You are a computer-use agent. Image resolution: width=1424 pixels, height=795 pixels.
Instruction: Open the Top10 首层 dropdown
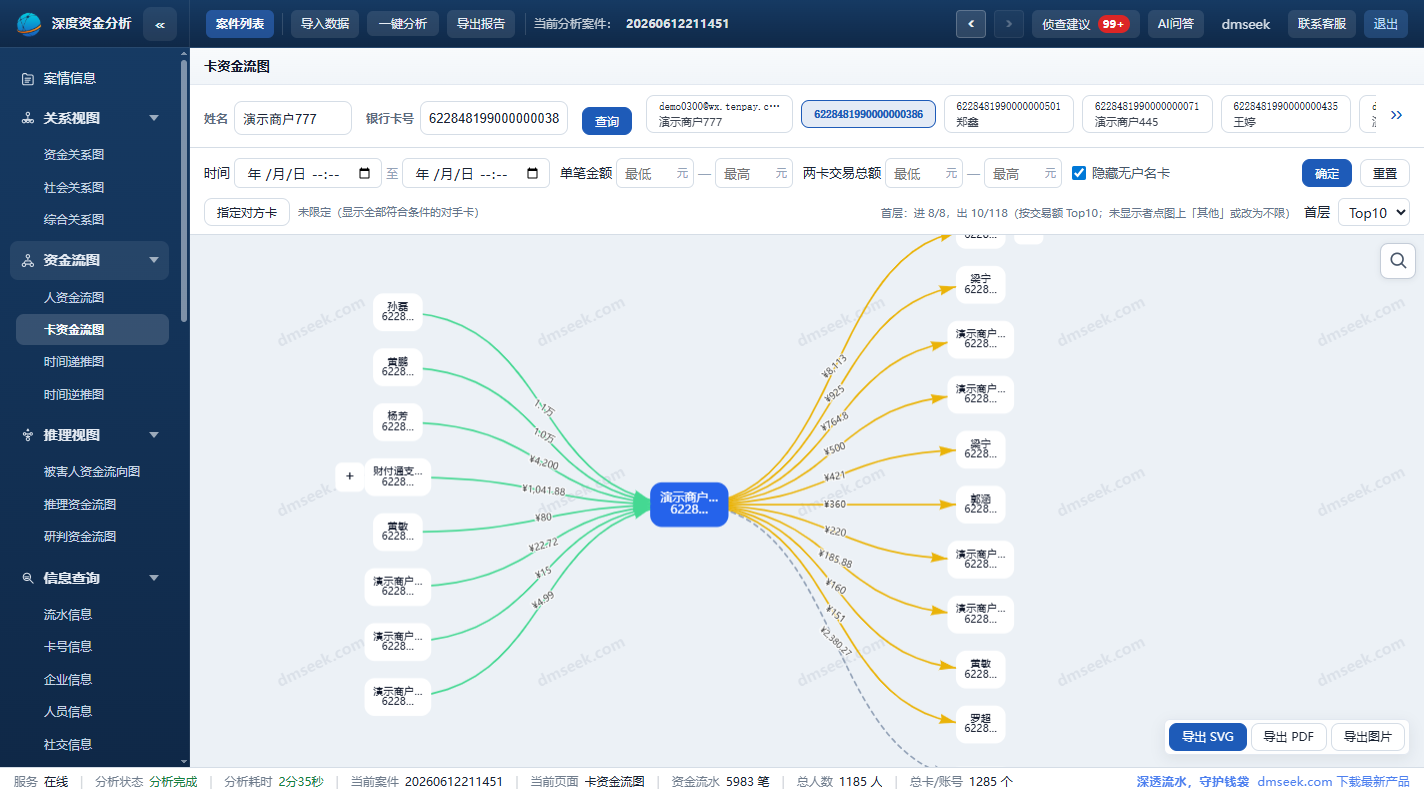click(1373, 212)
